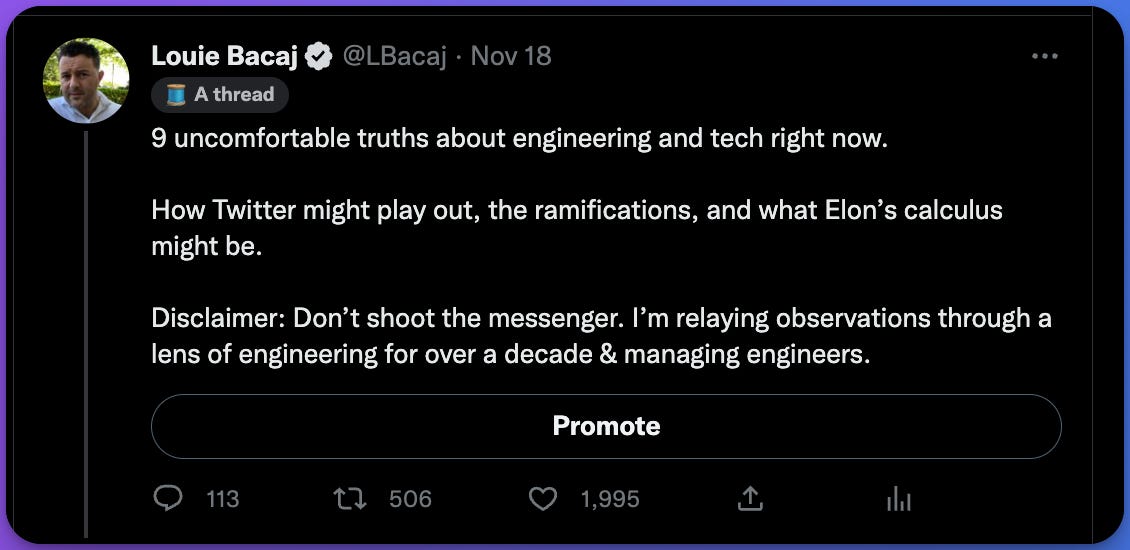The image size is (1130, 550).
Task: Click the 506 retweets count
Action: [410, 499]
